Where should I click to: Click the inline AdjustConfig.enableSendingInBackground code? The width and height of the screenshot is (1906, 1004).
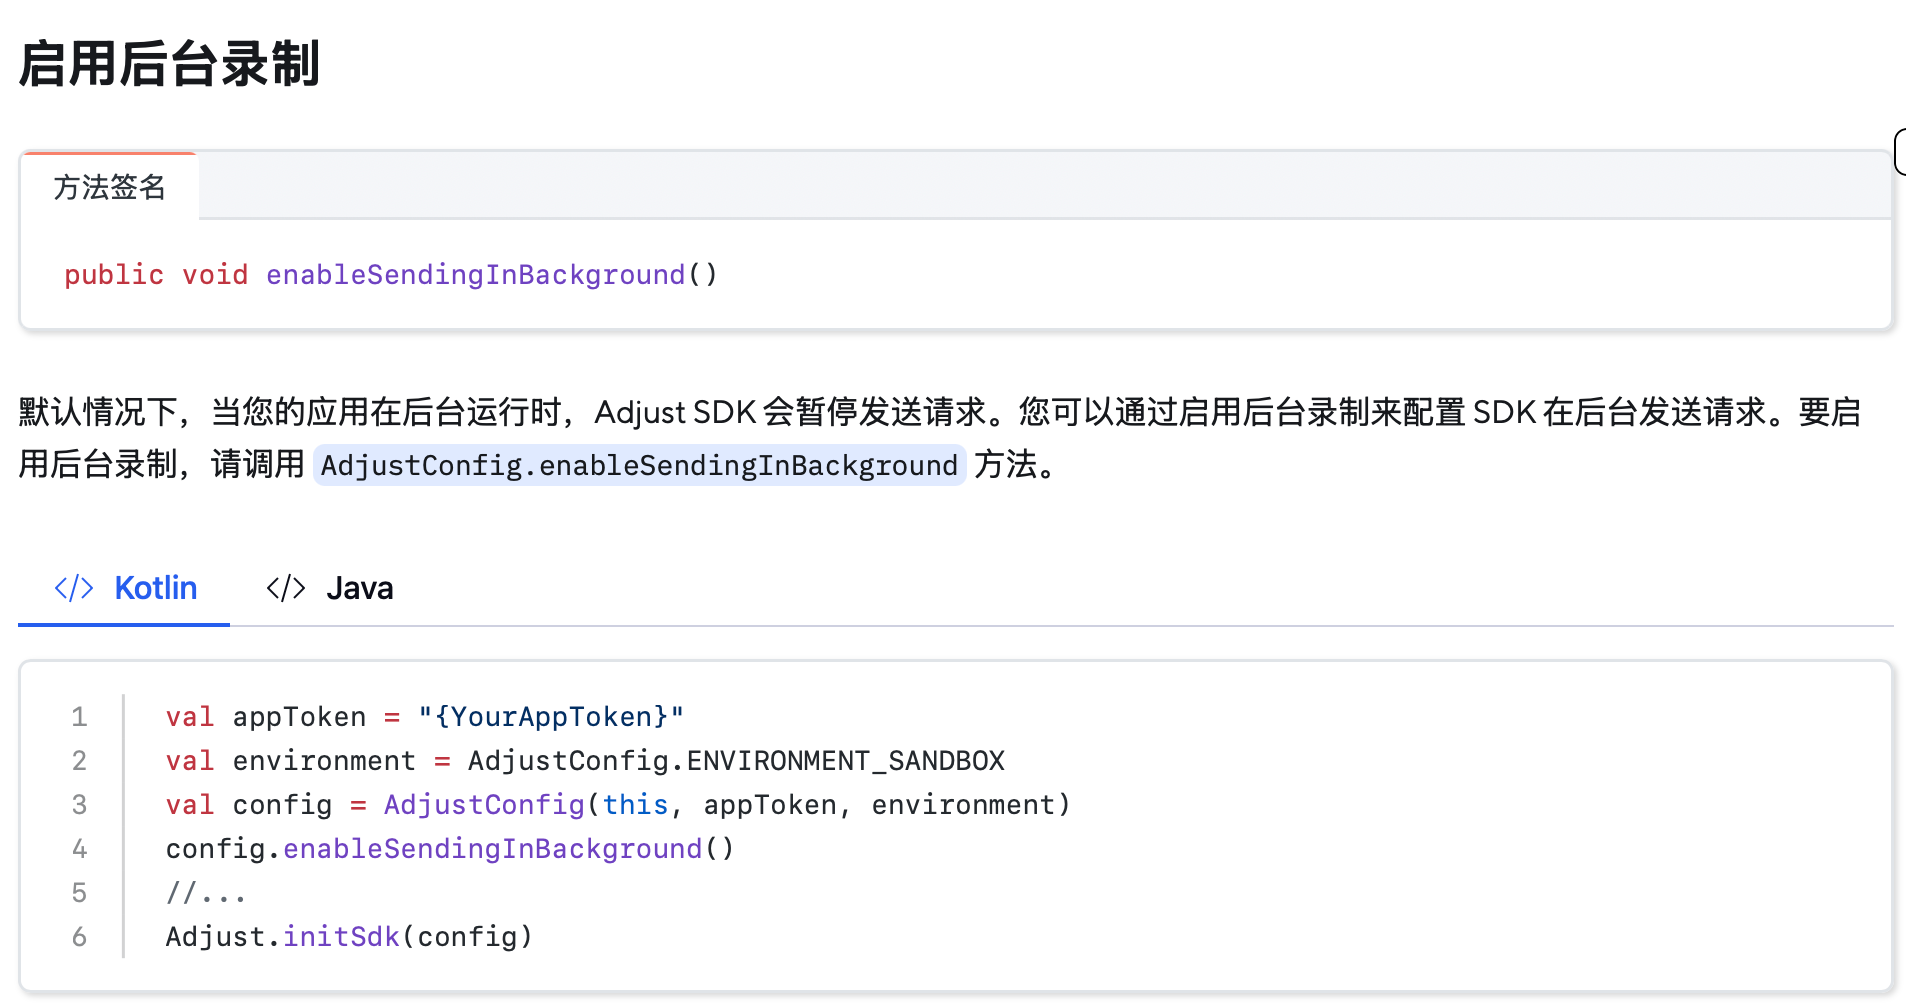[639, 465]
